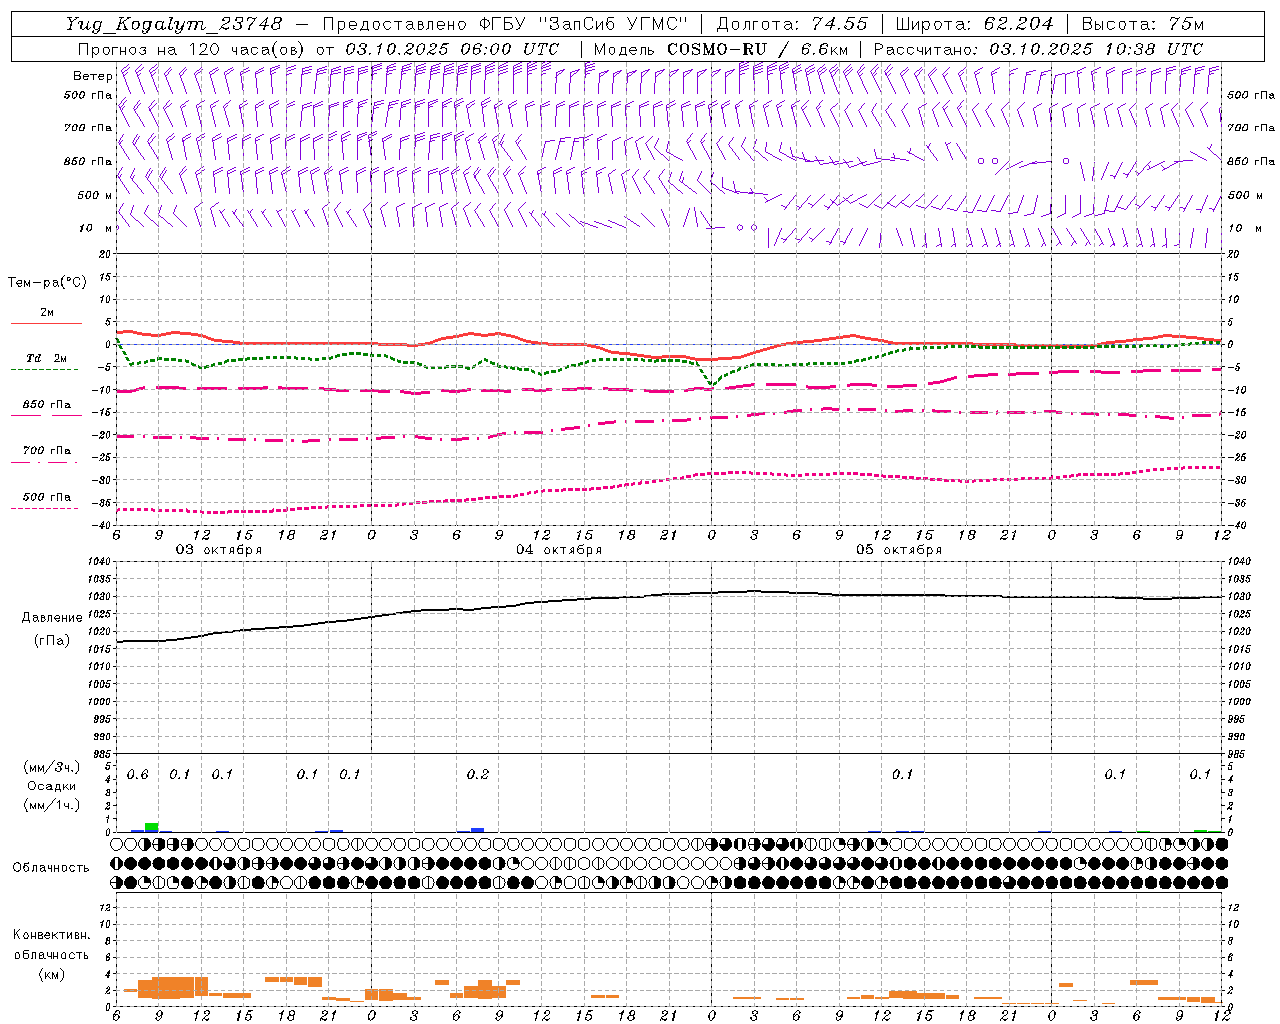1280x1024 pixels.
Task: Click the 05 октября date label
Action: pyautogui.click(x=899, y=550)
